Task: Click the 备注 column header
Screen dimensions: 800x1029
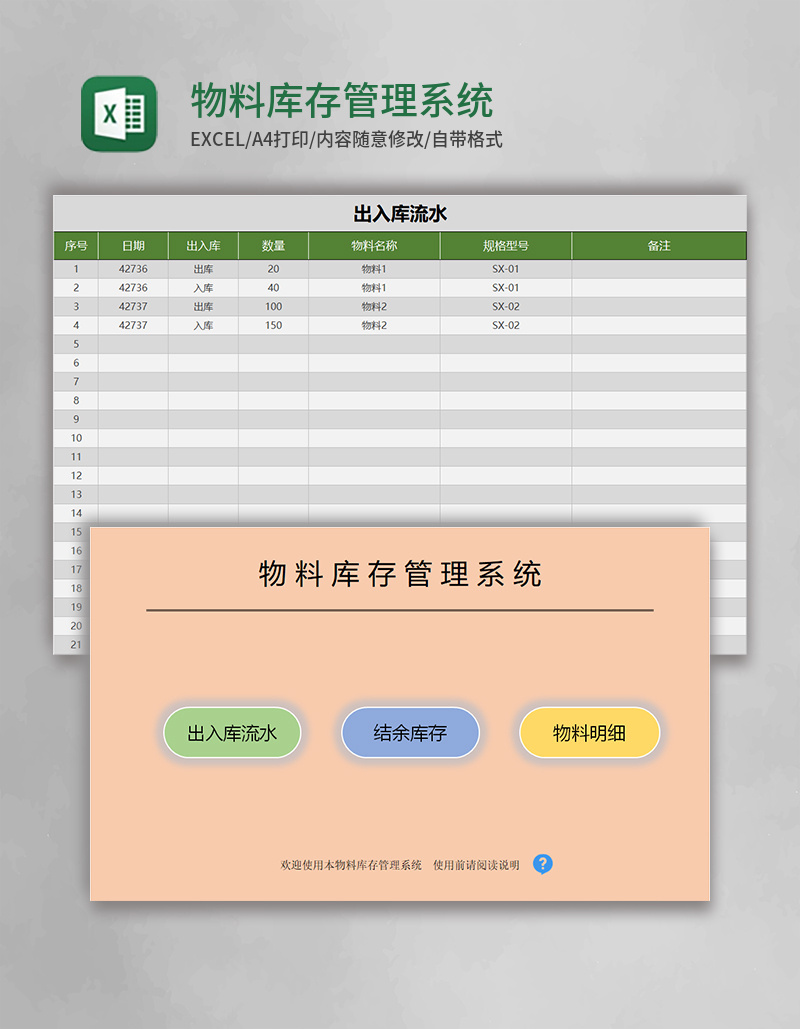Action: 659,245
